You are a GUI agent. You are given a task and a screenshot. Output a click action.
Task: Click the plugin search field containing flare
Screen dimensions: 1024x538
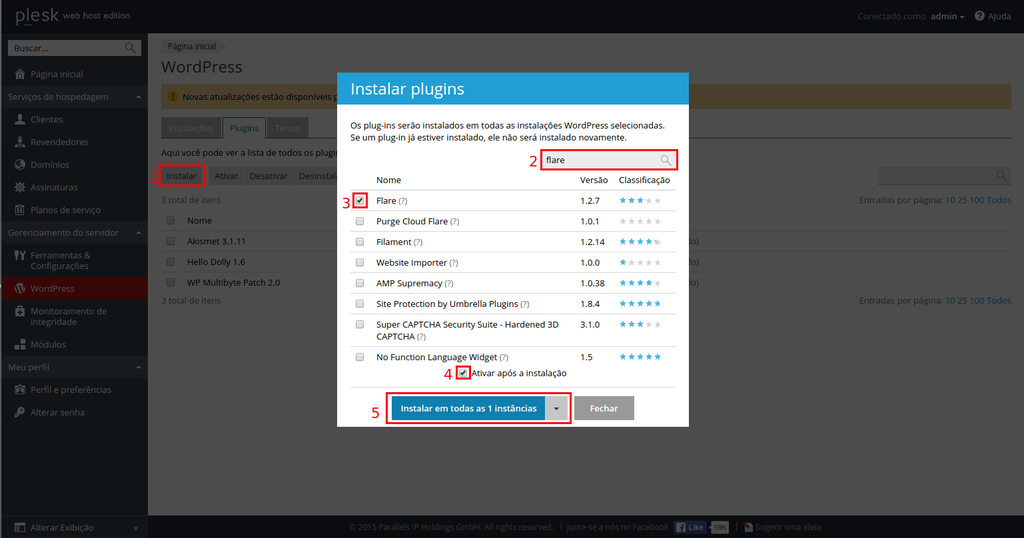point(600,160)
